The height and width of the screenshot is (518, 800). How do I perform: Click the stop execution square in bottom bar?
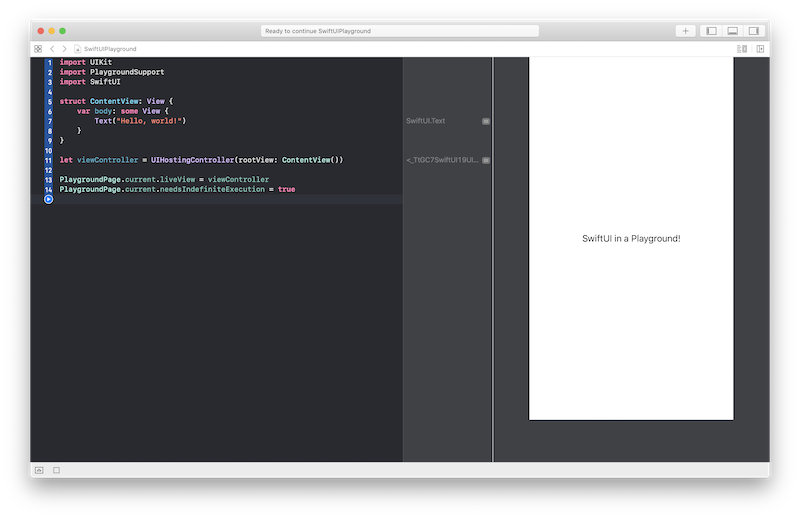tap(57, 470)
